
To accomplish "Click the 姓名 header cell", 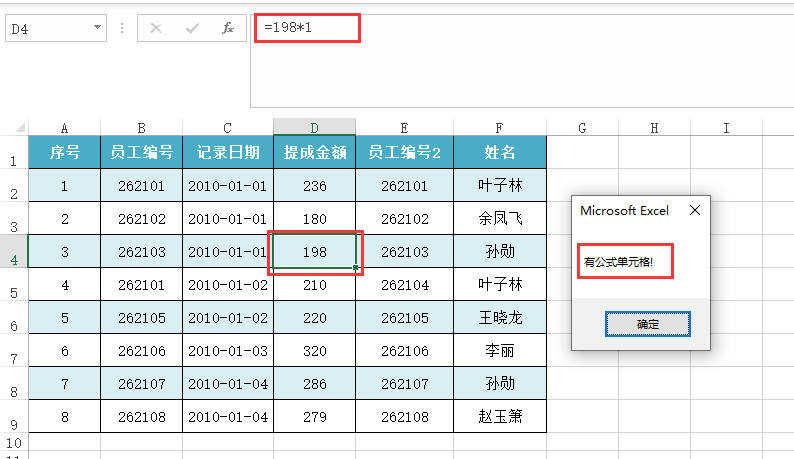I will point(500,152).
